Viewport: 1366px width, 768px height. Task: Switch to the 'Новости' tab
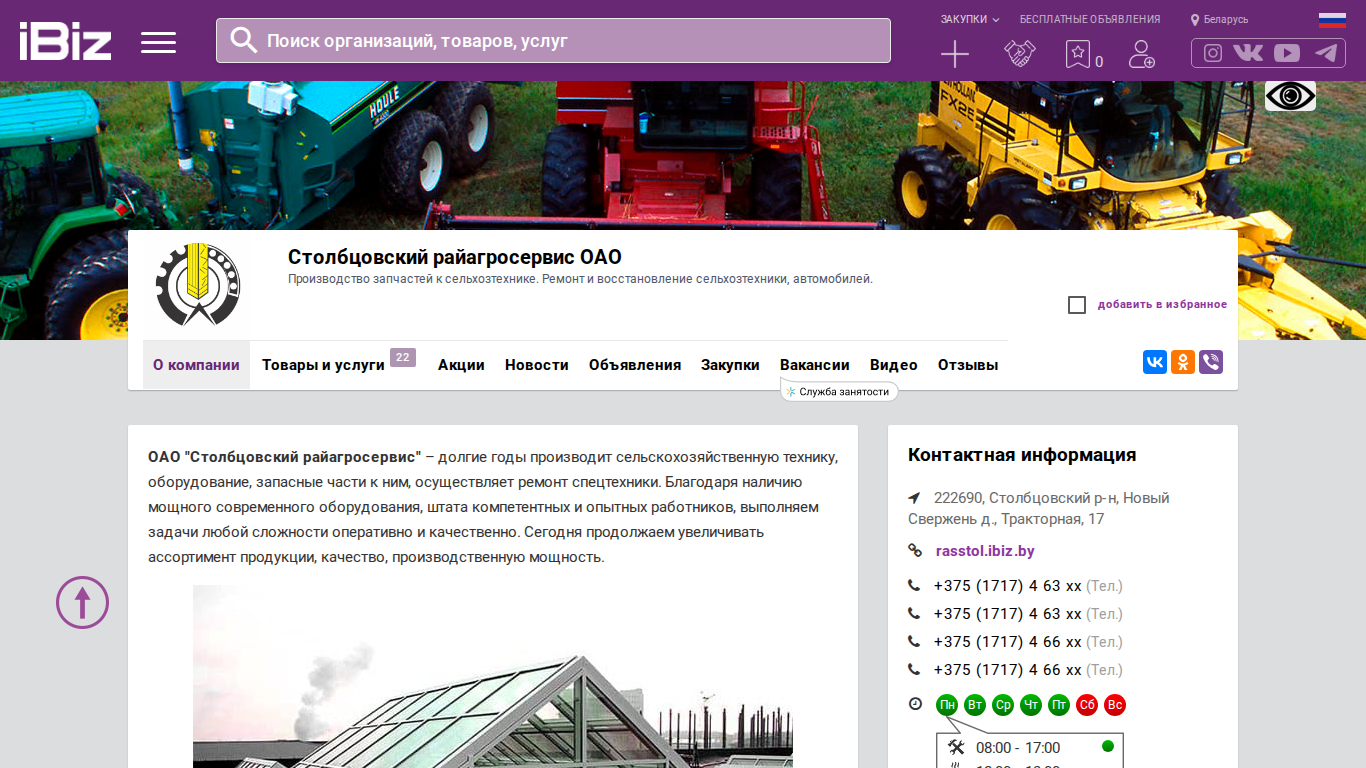click(537, 365)
